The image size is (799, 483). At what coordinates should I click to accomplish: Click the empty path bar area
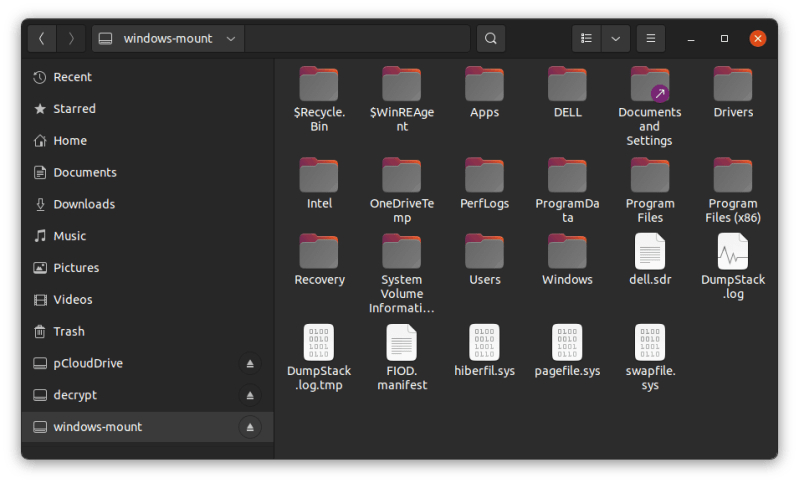[357, 39]
